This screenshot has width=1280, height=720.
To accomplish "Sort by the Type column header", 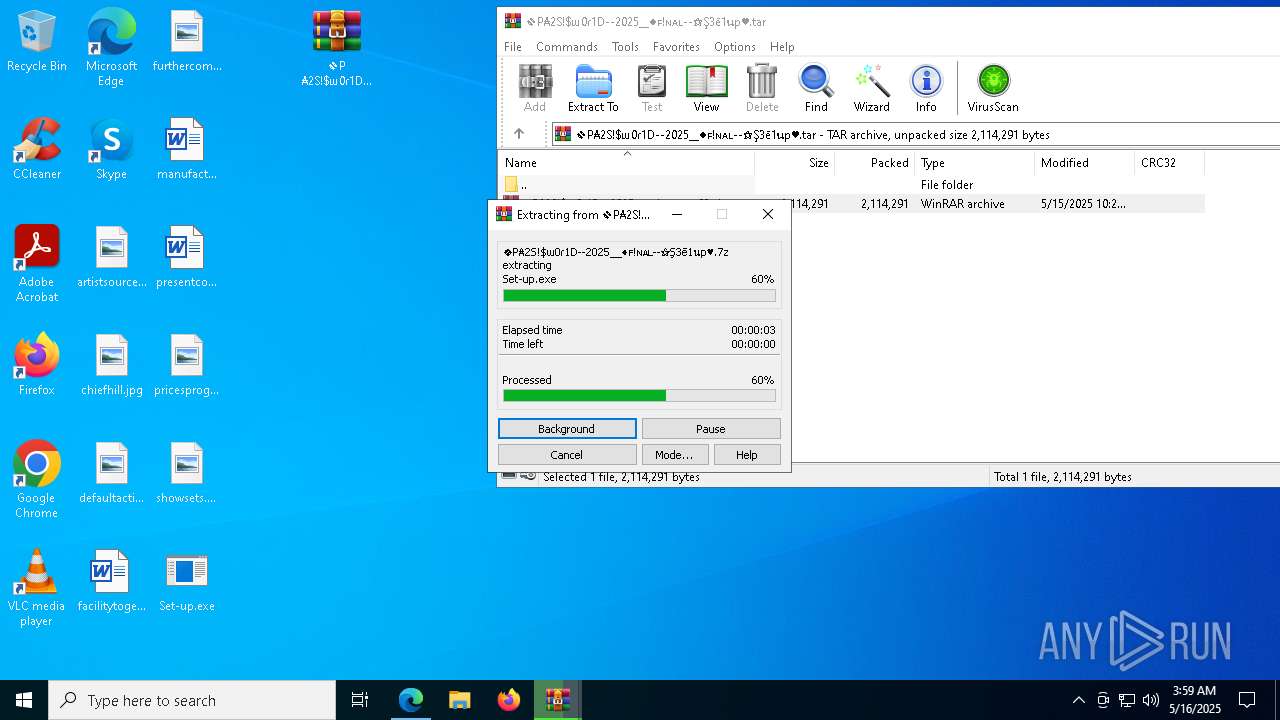I will click(975, 163).
